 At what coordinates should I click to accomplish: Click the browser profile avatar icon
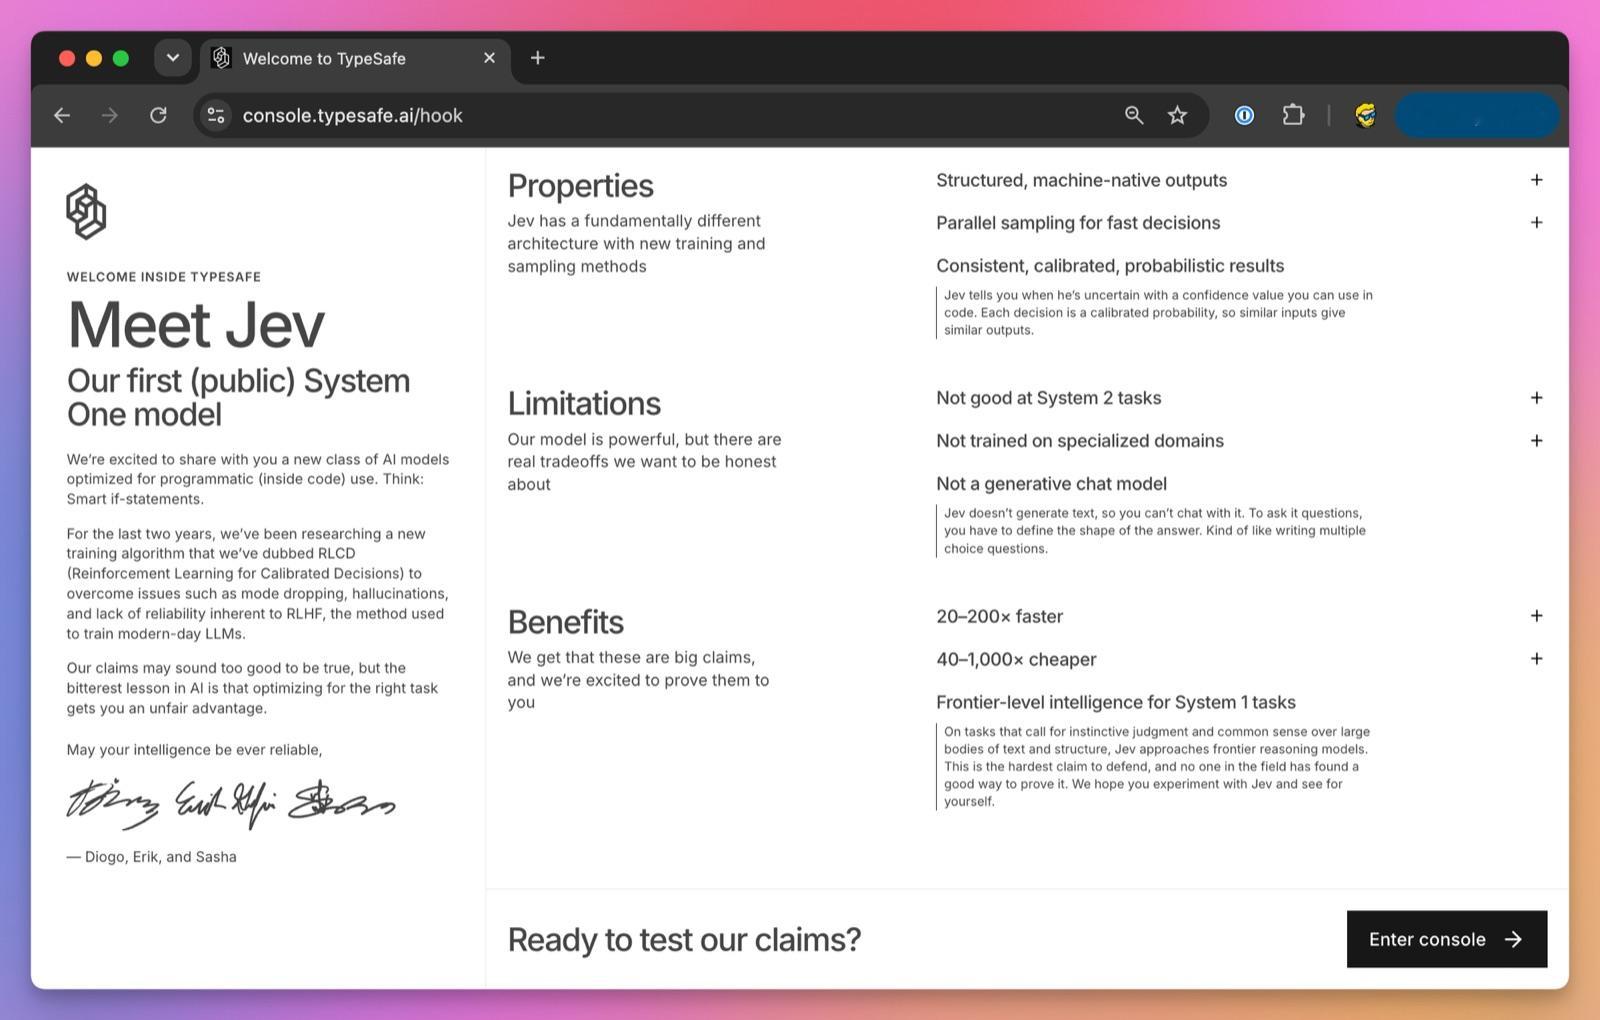coord(1366,116)
